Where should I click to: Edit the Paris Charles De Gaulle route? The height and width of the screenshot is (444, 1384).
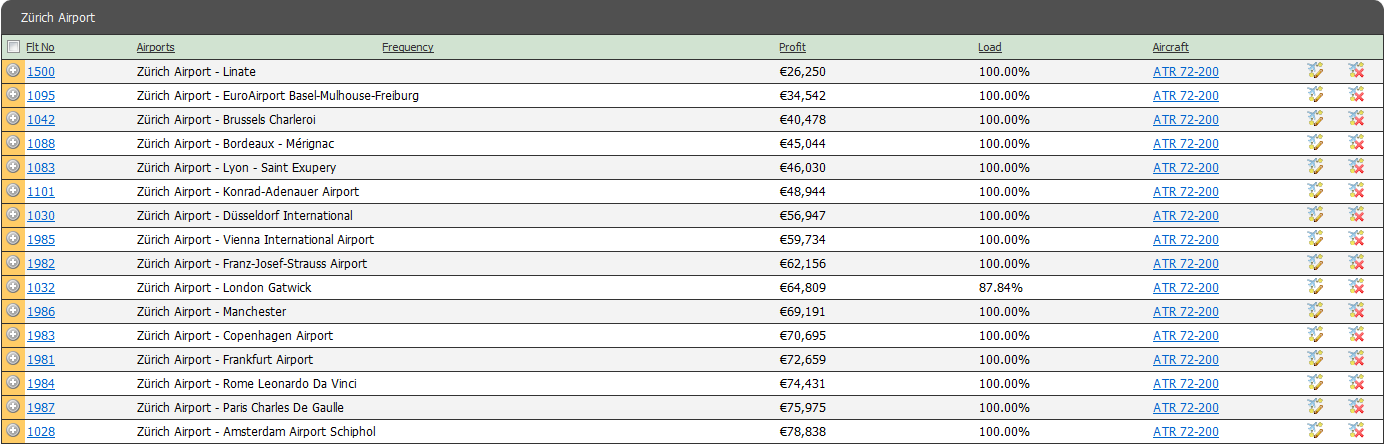pyautogui.click(x=1315, y=406)
